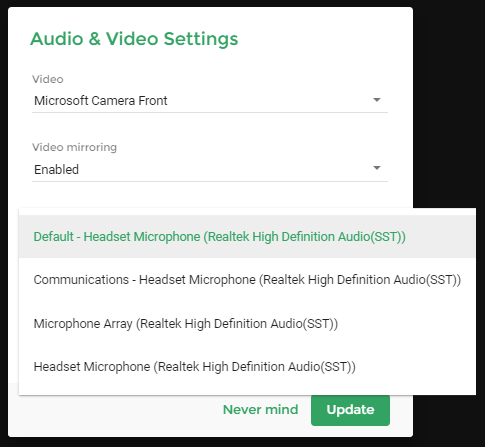The height and width of the screenshot is (447, 485).
Task: Select Communications - Headset Microphone option
Action: point(247,280)
